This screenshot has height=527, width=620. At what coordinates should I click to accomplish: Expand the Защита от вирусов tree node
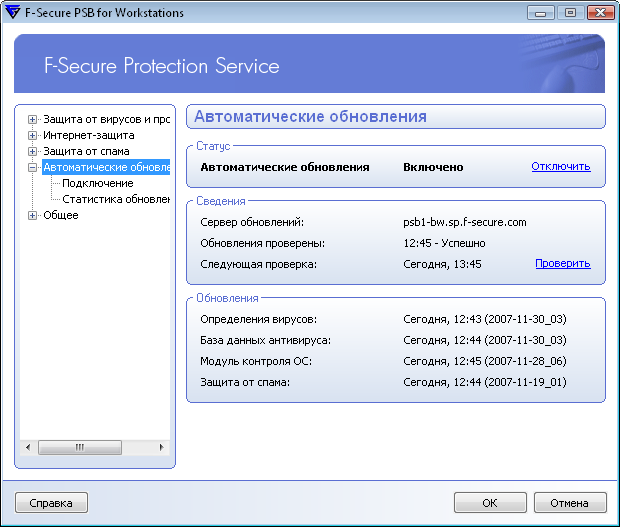[x=32, y=119]
